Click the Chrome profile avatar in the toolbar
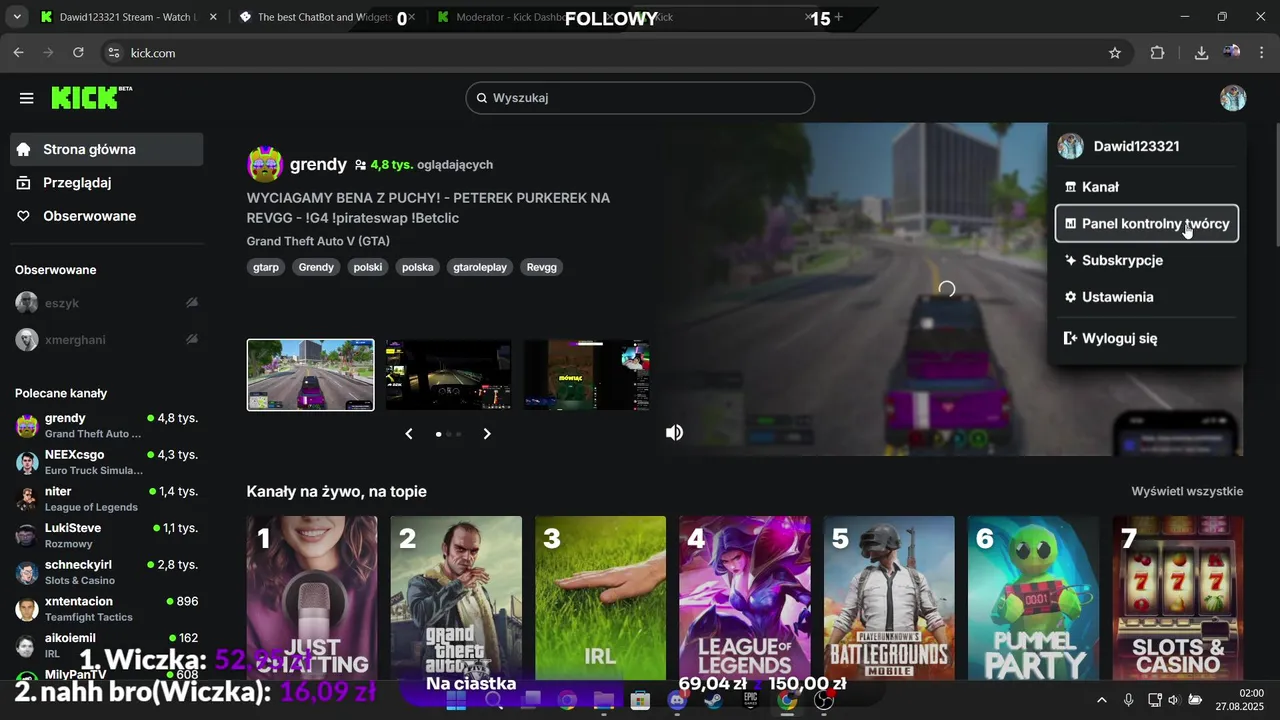Image resolution: width=1280 pixels, height=720 pixels. (x=1232, y=53)
